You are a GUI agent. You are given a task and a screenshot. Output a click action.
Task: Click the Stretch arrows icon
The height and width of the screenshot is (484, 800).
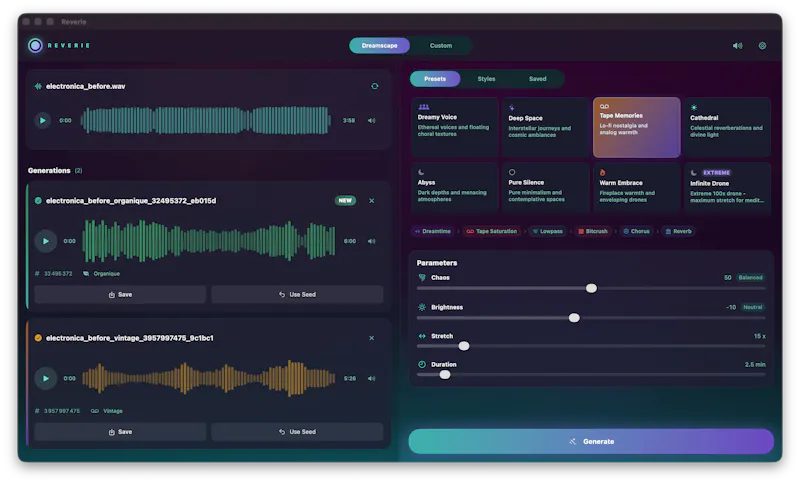[x=422, y=336]
